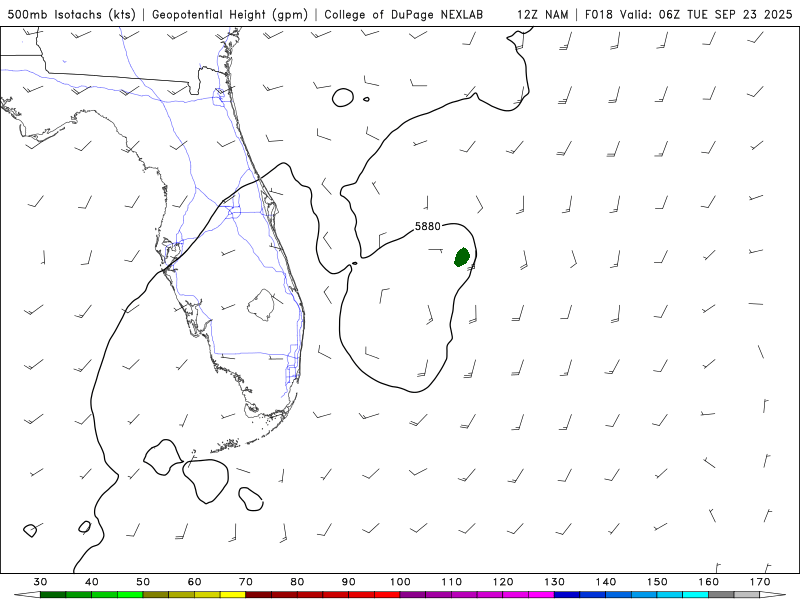The width and height of the screenshot is (800, 600).
Task: Click the dark blue 130-135 kt legend swatch
Action: coord(567,595)
